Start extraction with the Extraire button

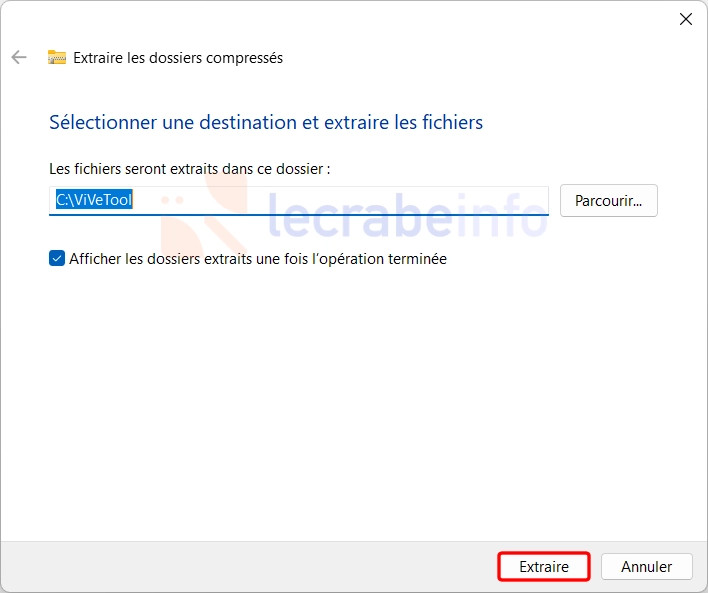544,566
